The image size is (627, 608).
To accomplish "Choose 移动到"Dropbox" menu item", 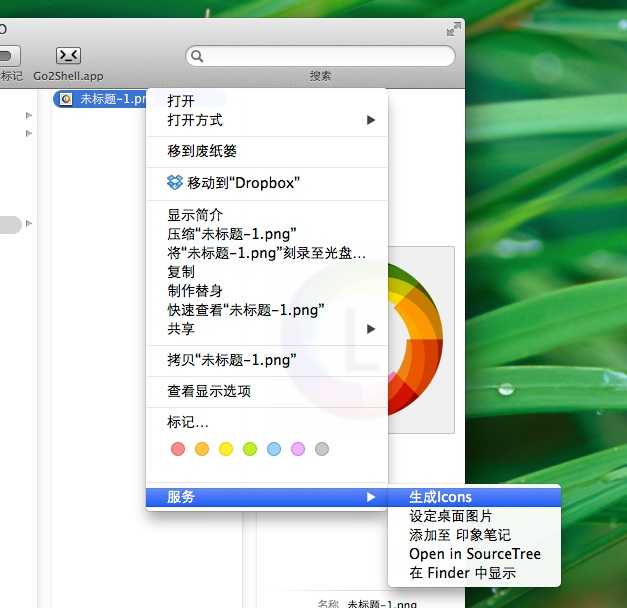I will coord(267,183).
